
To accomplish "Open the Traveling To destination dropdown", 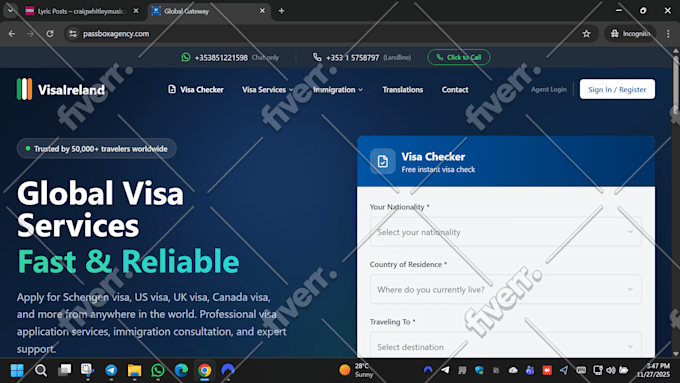I will point(506,347).
